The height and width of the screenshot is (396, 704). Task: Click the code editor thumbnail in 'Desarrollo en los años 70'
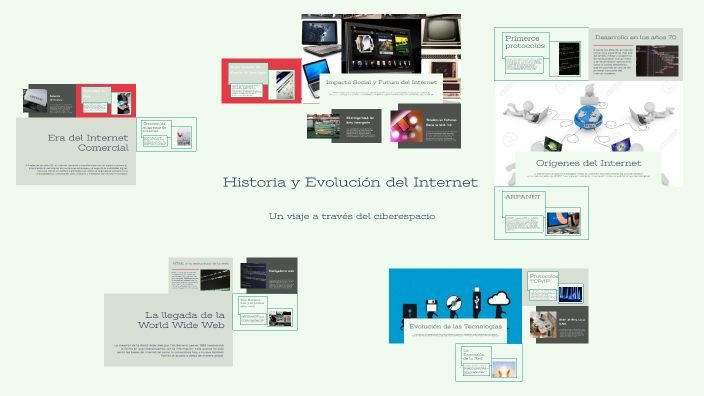[x=657, y=61]
